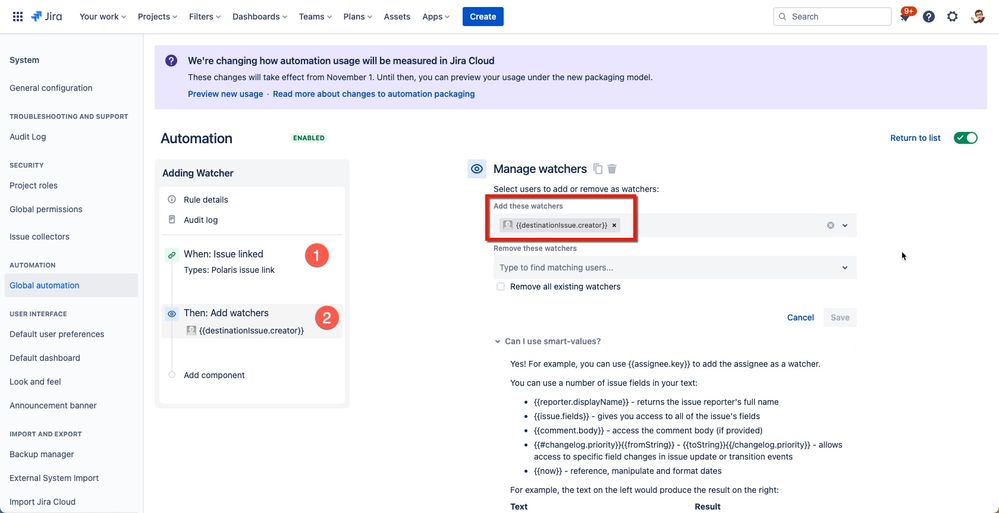Viewport: 999px width, 513px height.
Task: Open the notifications bell icon
Action: pyautogui.click(x=905, y=17)
